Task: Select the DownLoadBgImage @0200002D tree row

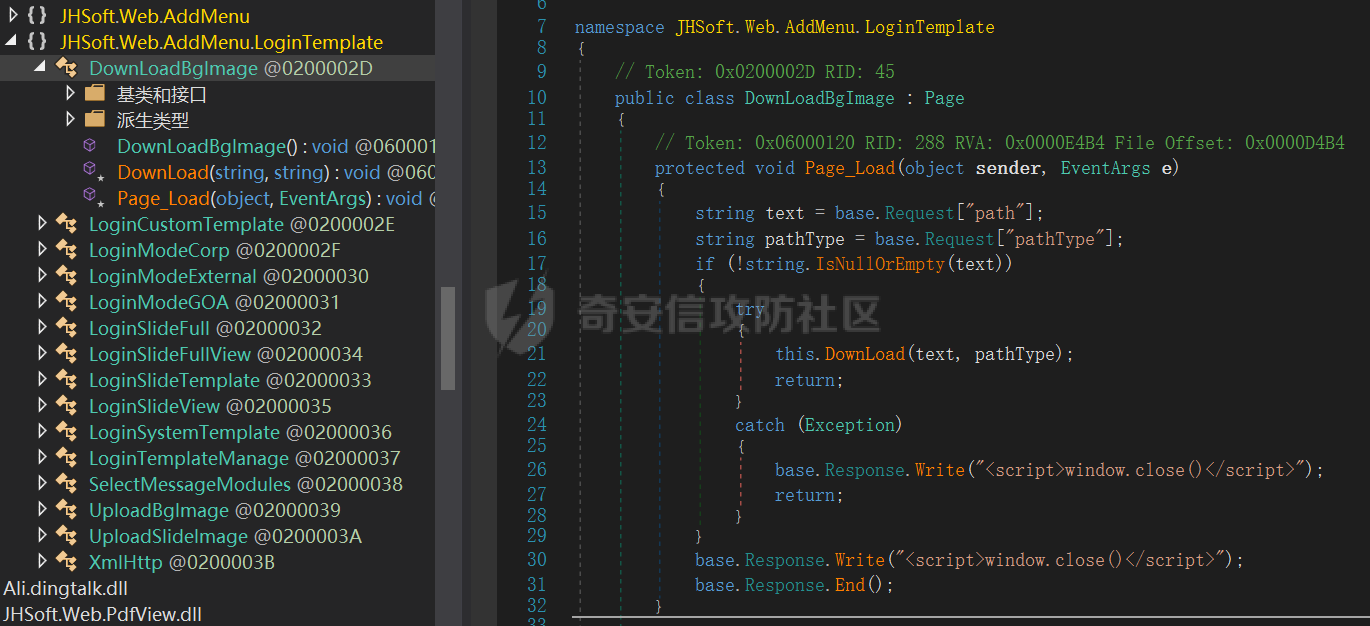Action: [217, 68]
